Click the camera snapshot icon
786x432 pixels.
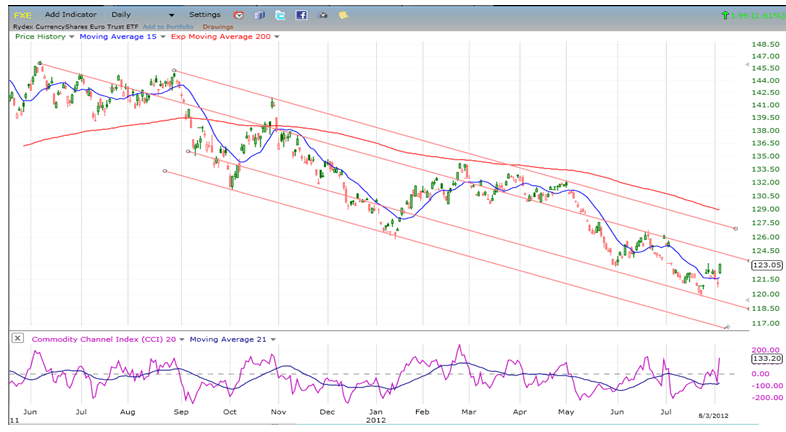323,16
